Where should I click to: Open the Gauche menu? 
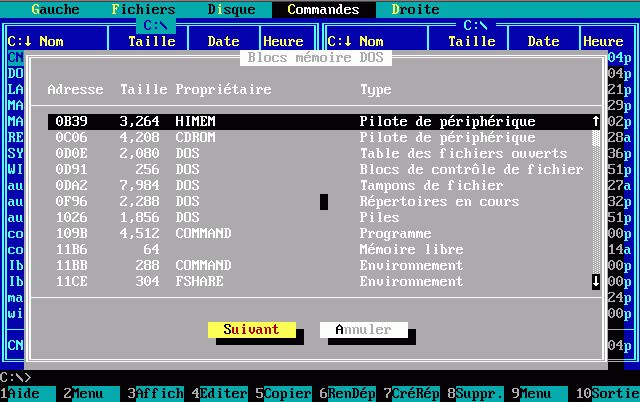tap(55, 9)
